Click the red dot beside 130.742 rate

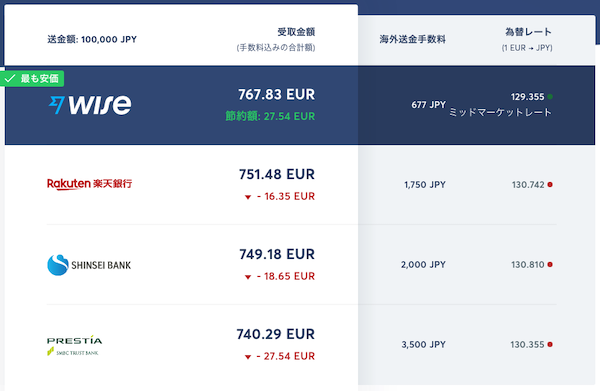click(x=550, y=185)
